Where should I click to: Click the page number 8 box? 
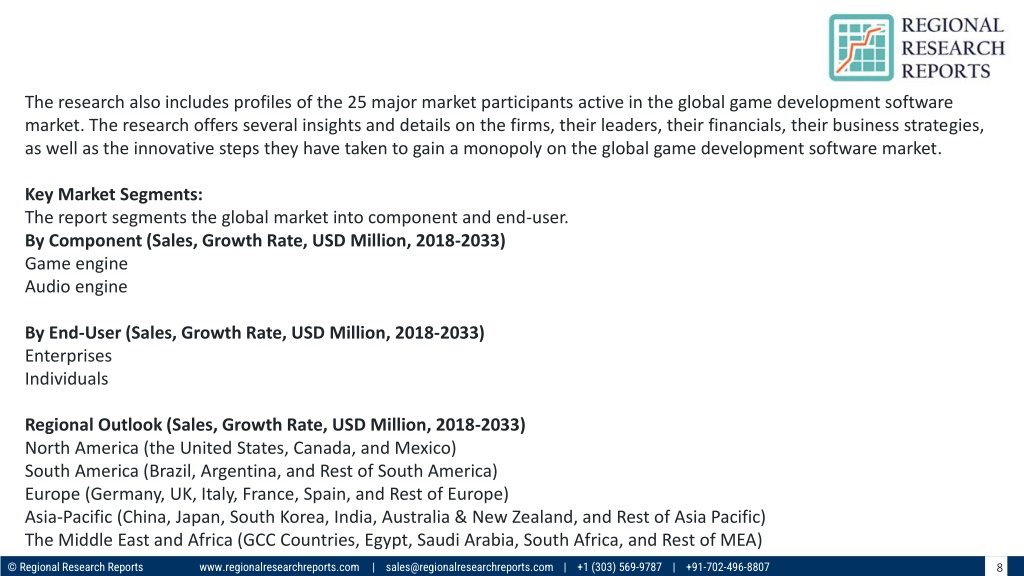coord(999,567)
